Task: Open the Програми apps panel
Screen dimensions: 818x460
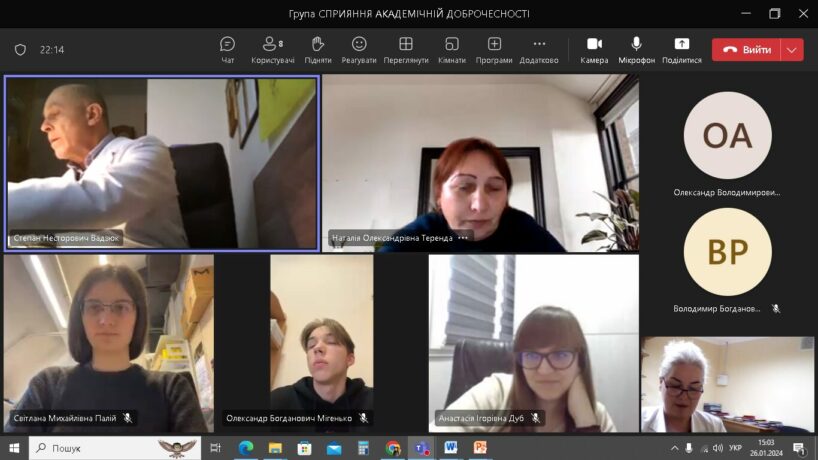Action: (494, 49)
